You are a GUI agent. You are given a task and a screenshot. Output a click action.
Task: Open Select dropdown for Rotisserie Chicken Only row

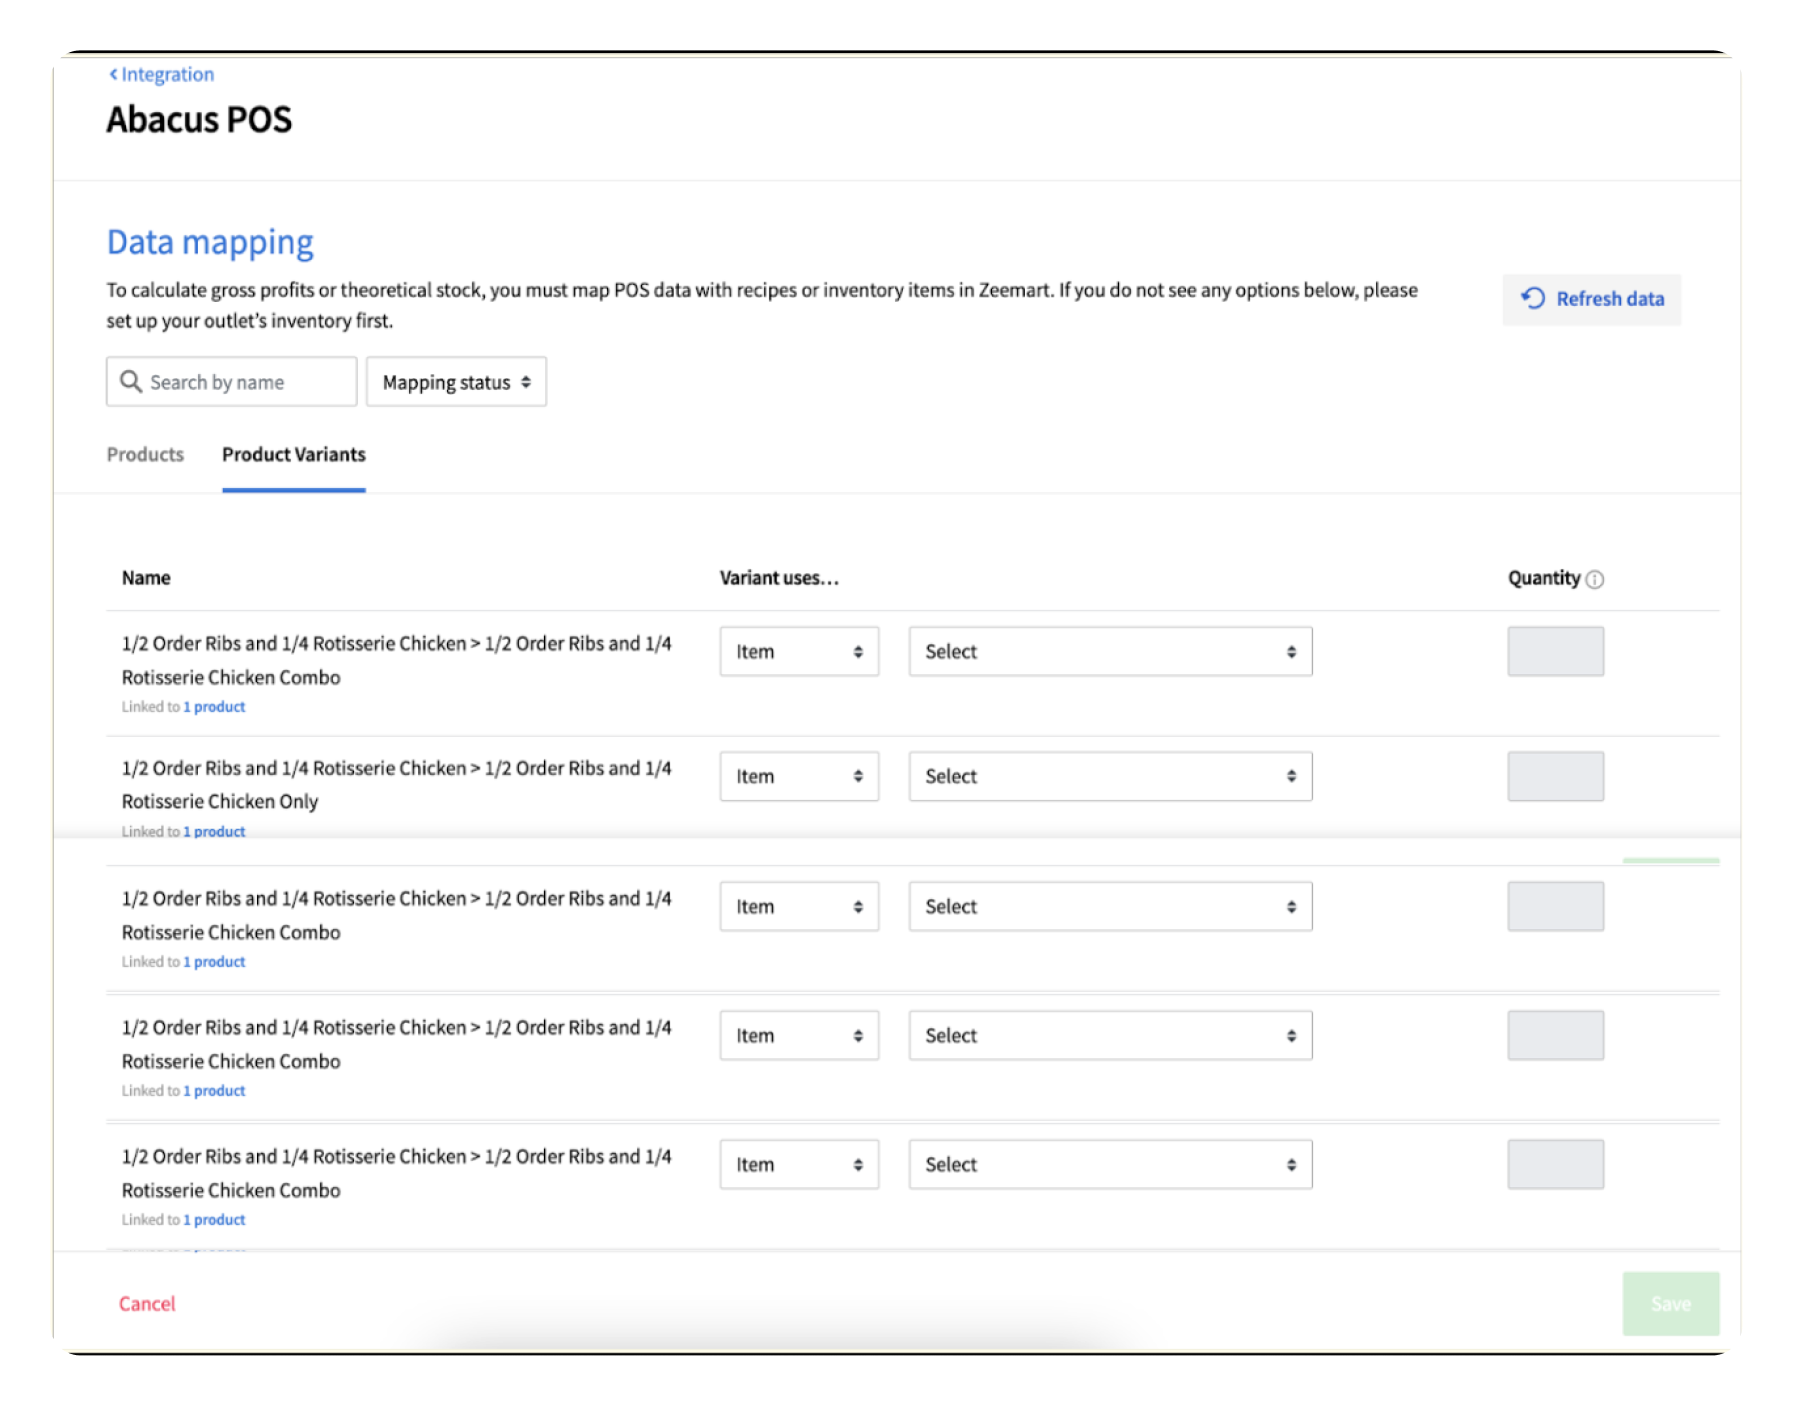[1110, 776]
